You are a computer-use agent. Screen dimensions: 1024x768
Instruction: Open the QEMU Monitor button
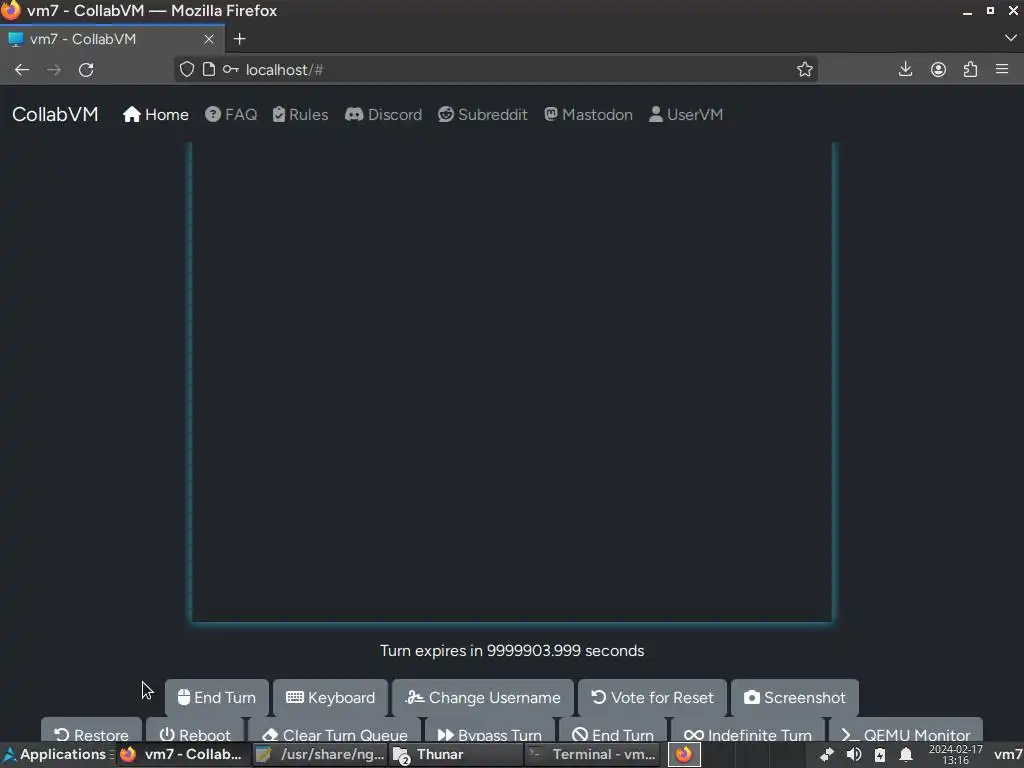click(906, 731)
